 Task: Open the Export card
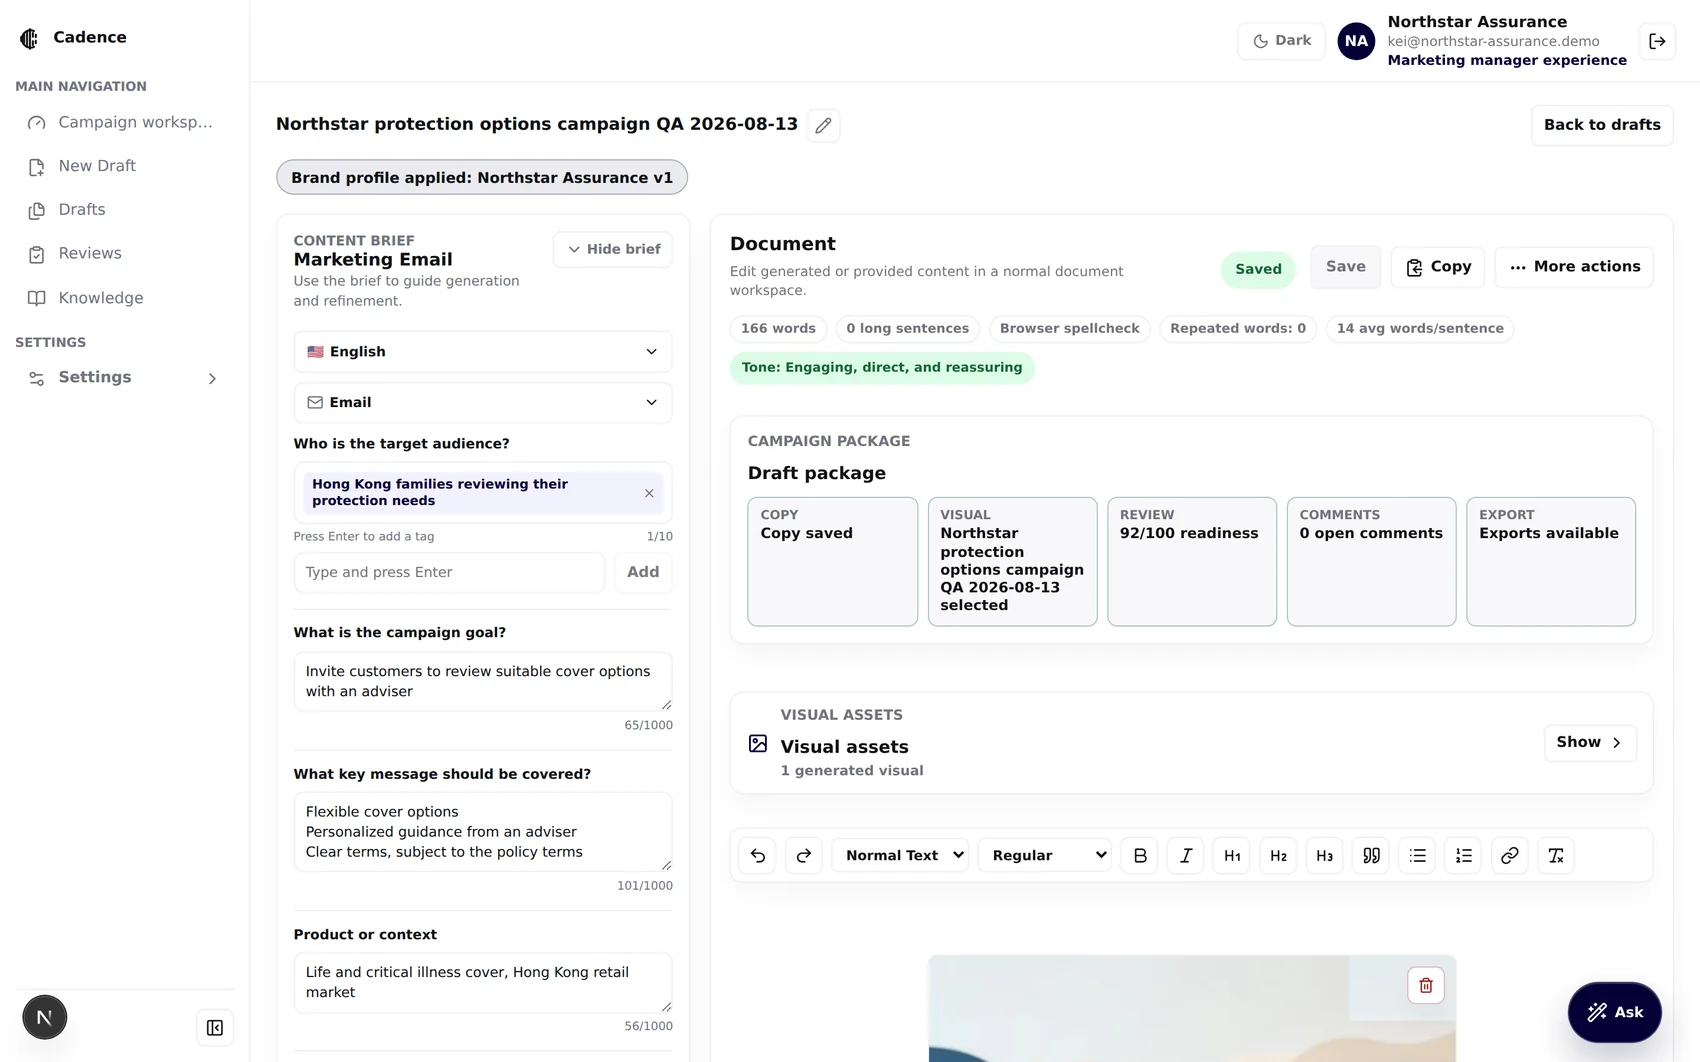(x=1551, y=562)
